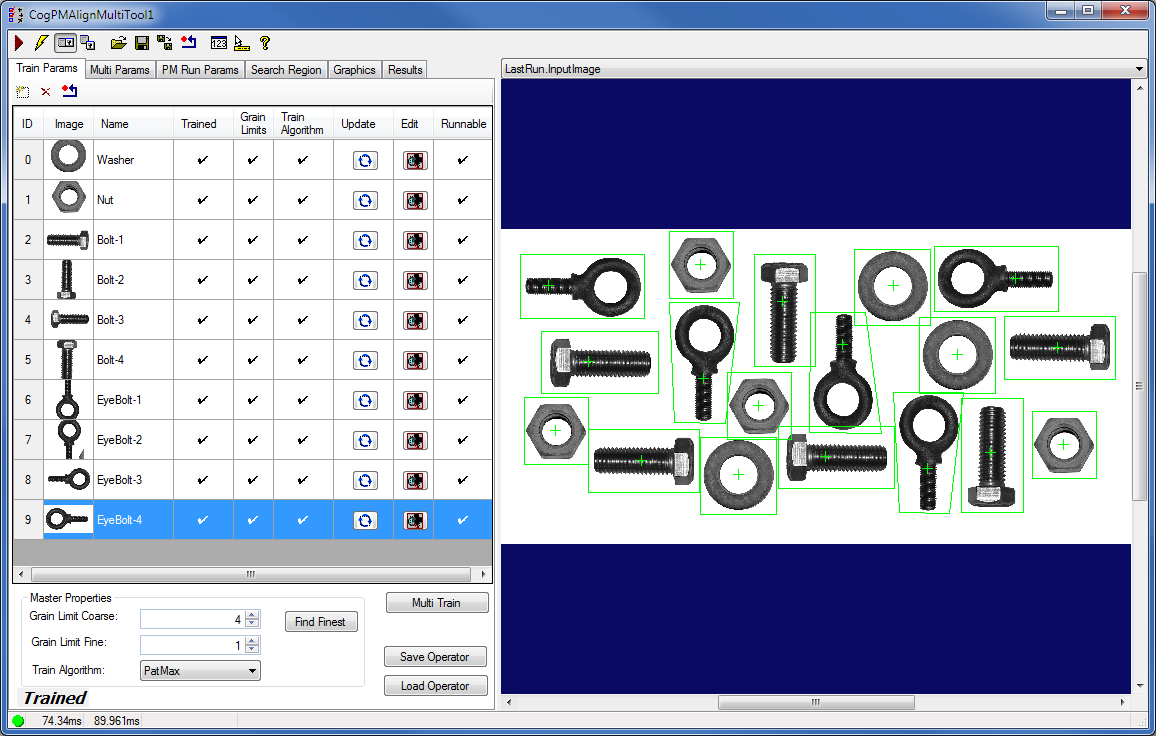This screenshot has height=736, width=1156.
Task: Increase Grain Limit Coarse with up stepper
Action: coord(250,614)
